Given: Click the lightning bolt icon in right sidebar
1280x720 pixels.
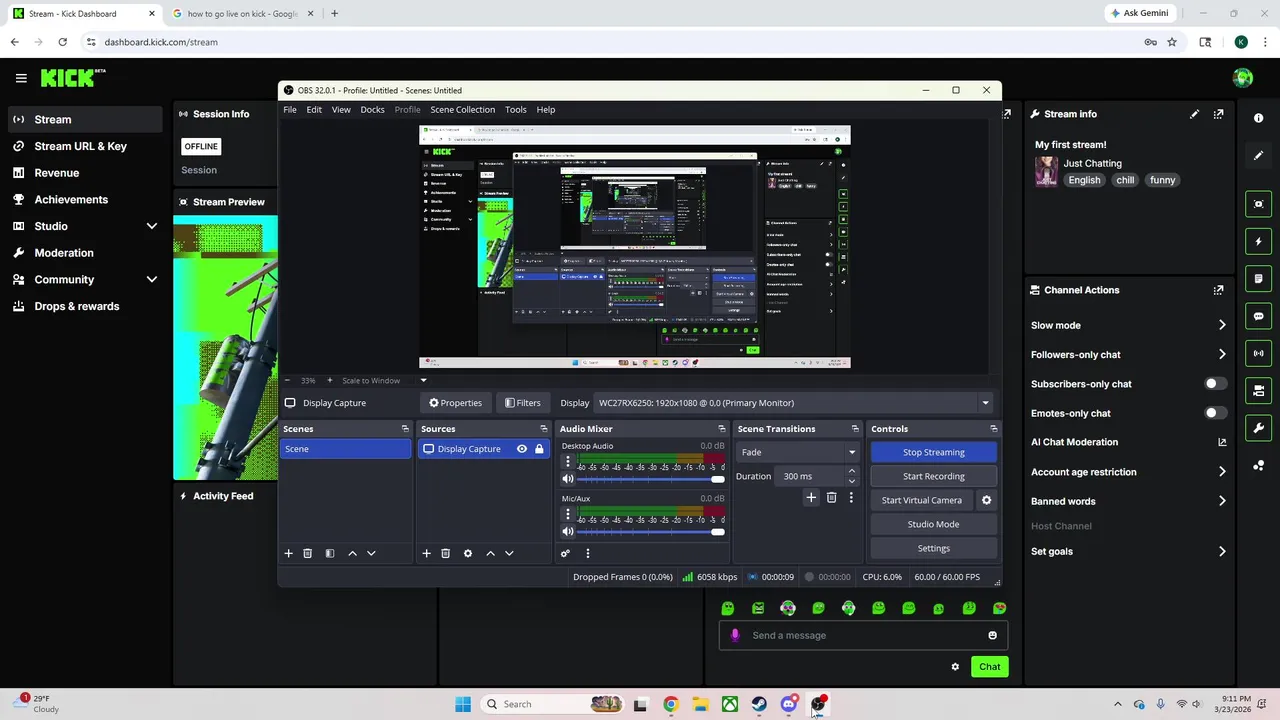Looking at the screenshot, I should (1258, 241).
